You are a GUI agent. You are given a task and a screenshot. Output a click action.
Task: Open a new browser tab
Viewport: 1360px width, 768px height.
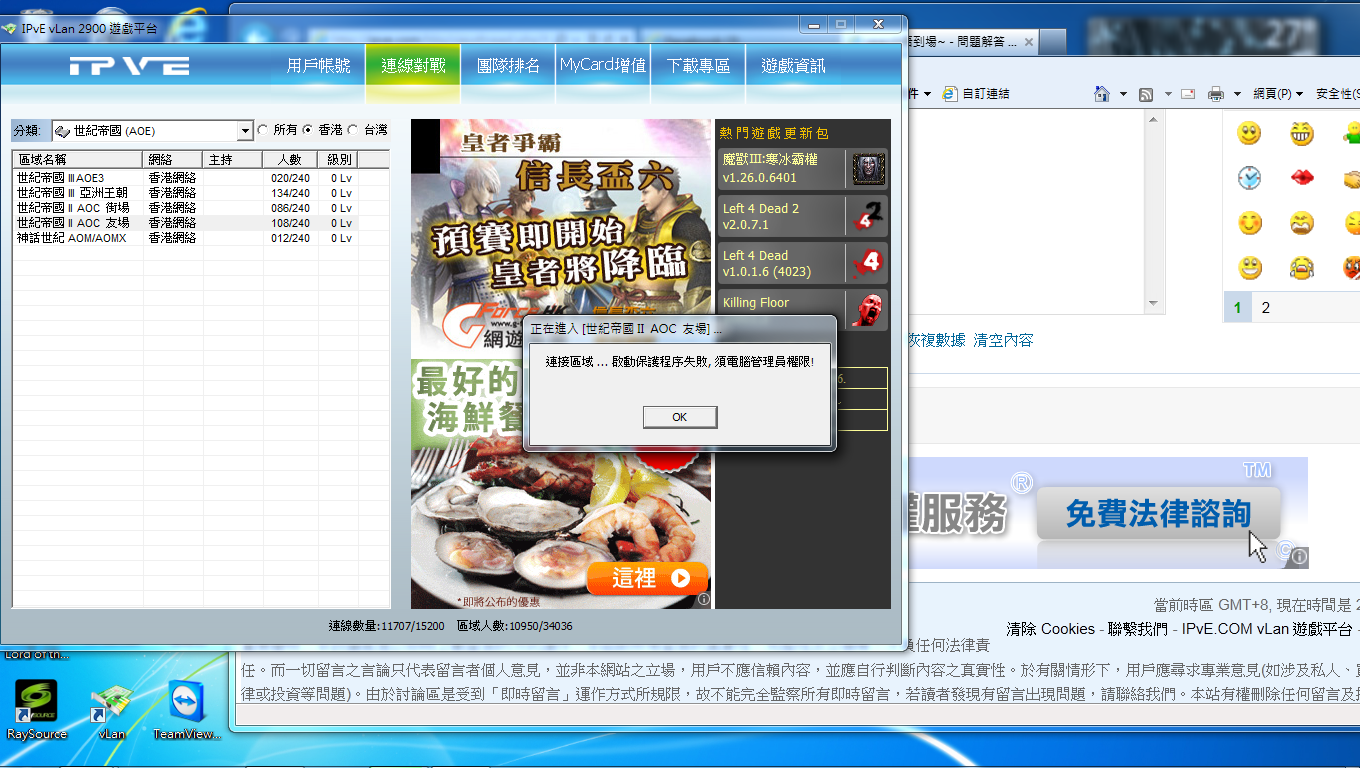click(x=1052, y=42)
